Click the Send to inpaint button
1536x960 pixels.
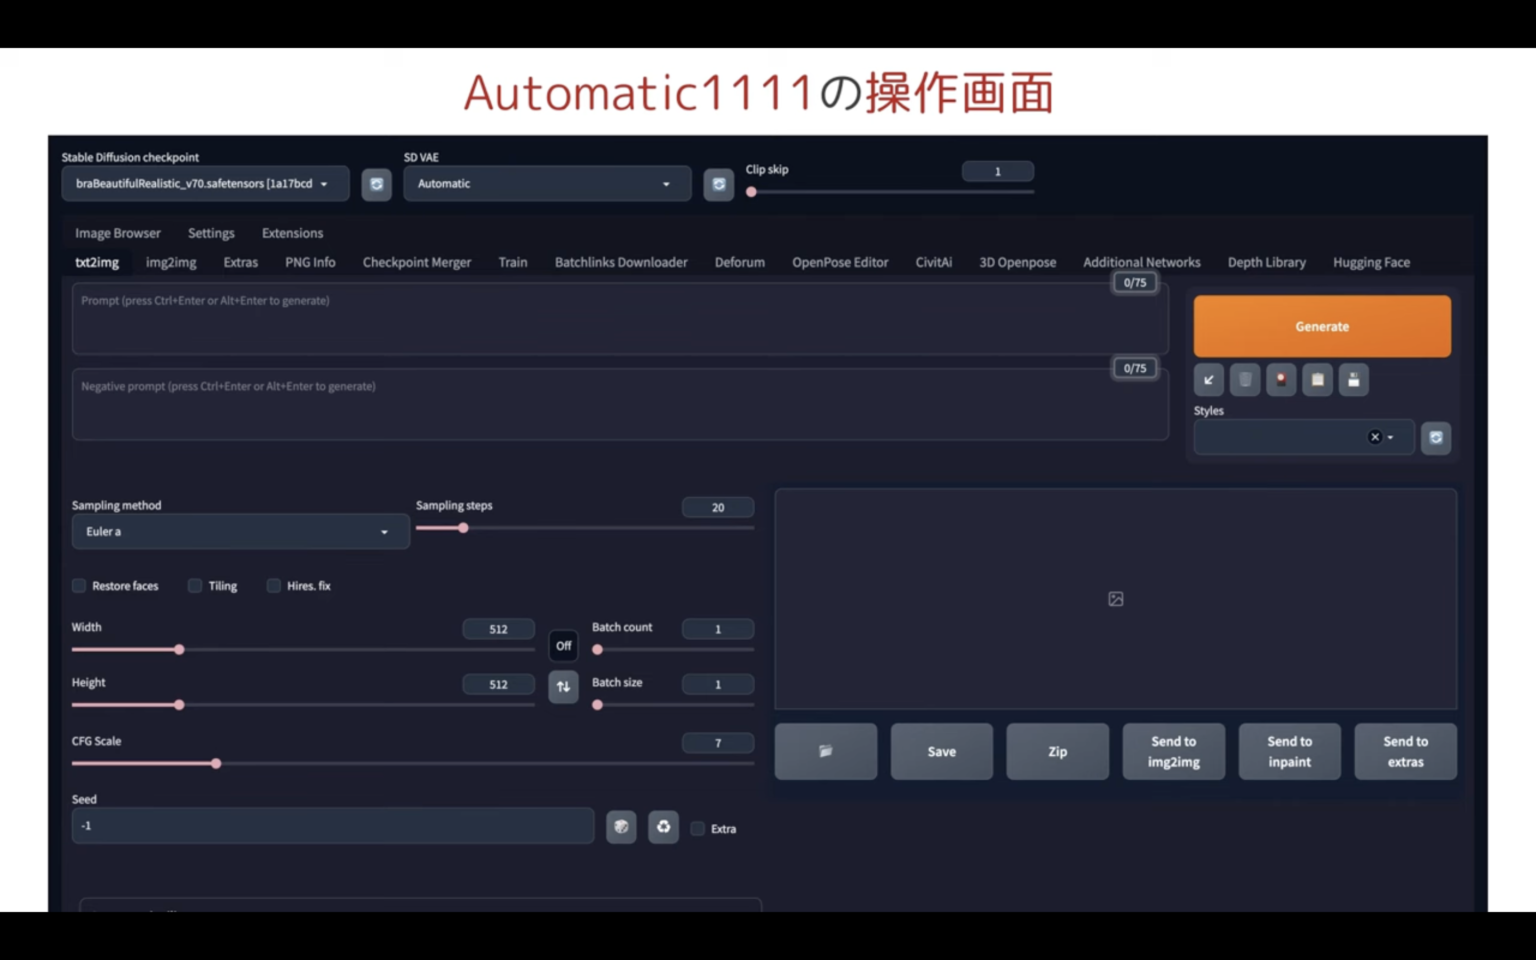coord(1289,751)
